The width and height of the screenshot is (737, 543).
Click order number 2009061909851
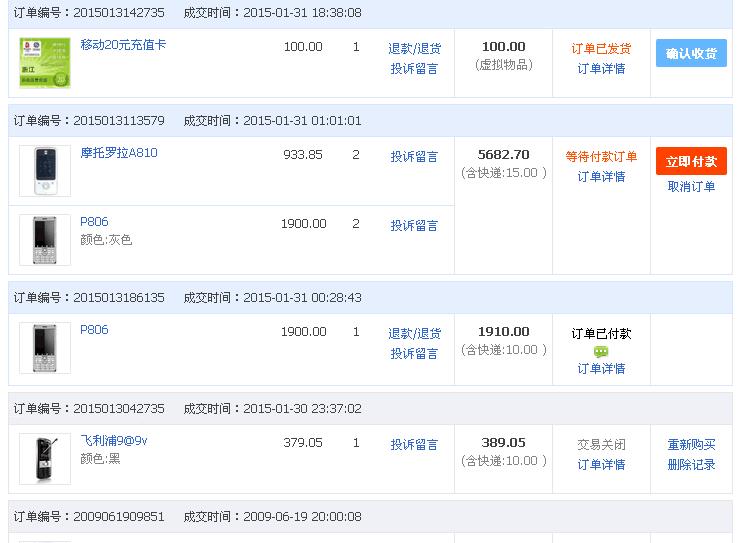119,517
